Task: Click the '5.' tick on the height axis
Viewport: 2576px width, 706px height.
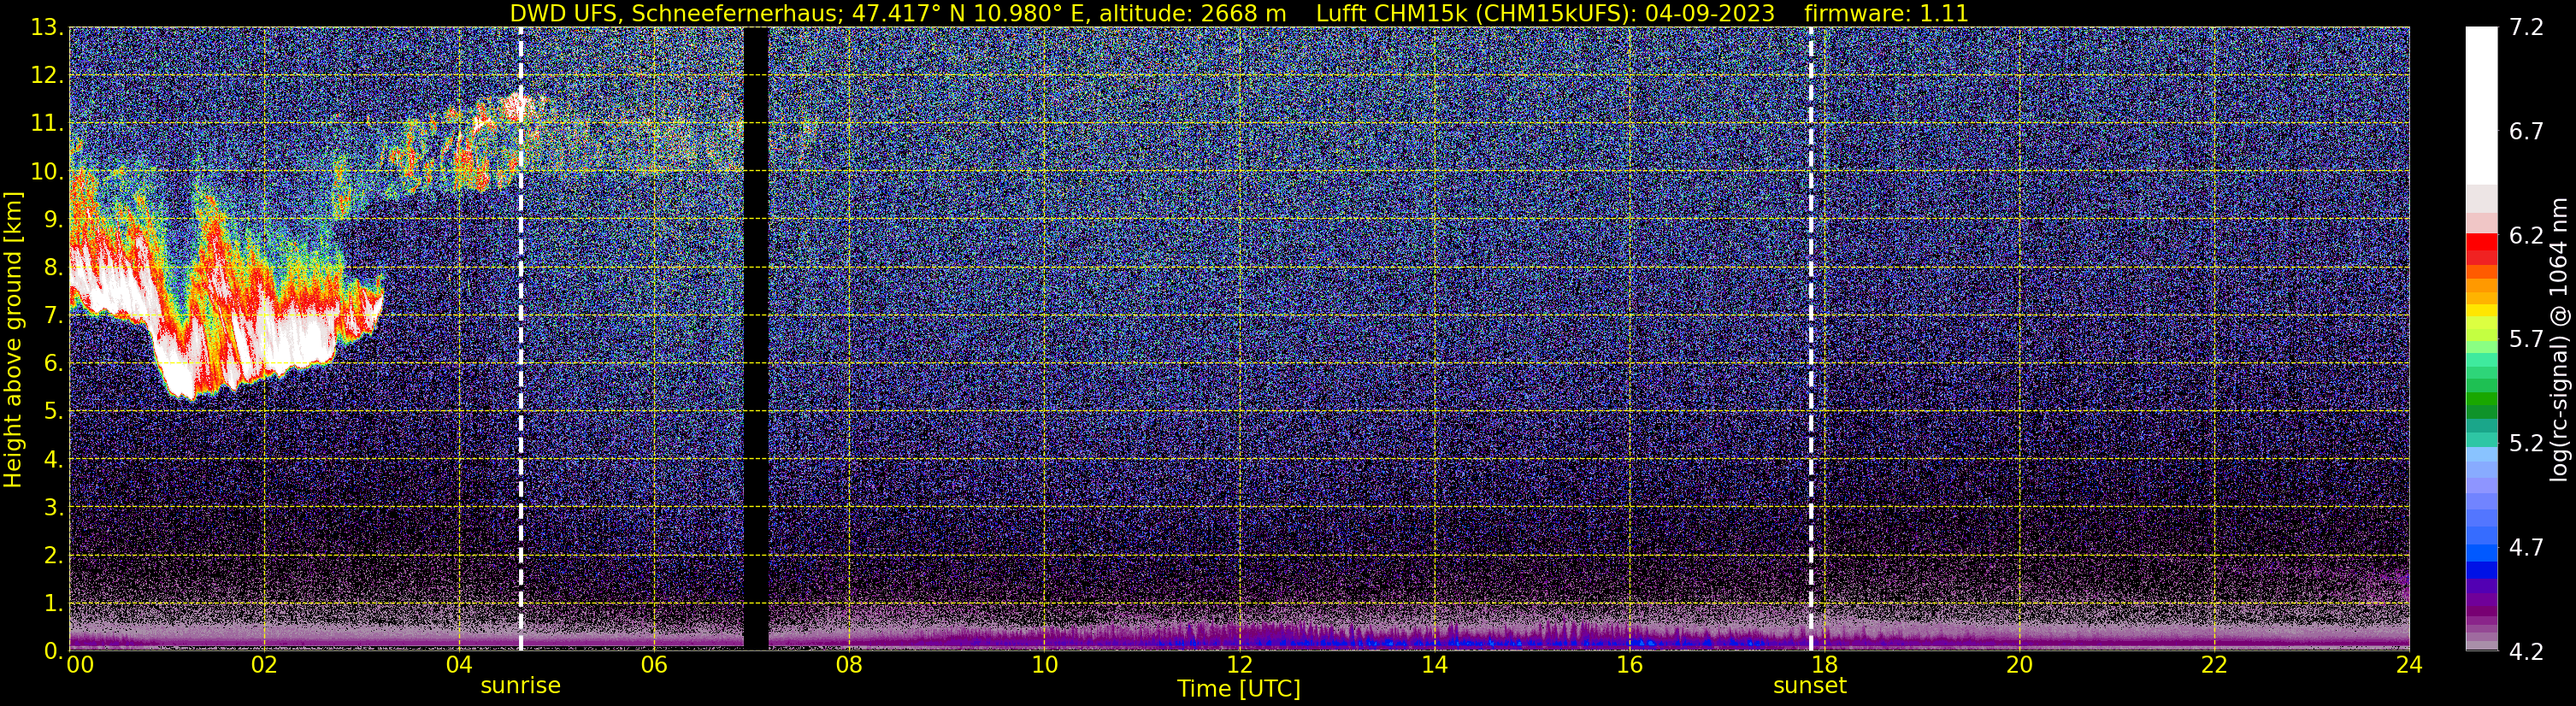Action: coord(53,412)
